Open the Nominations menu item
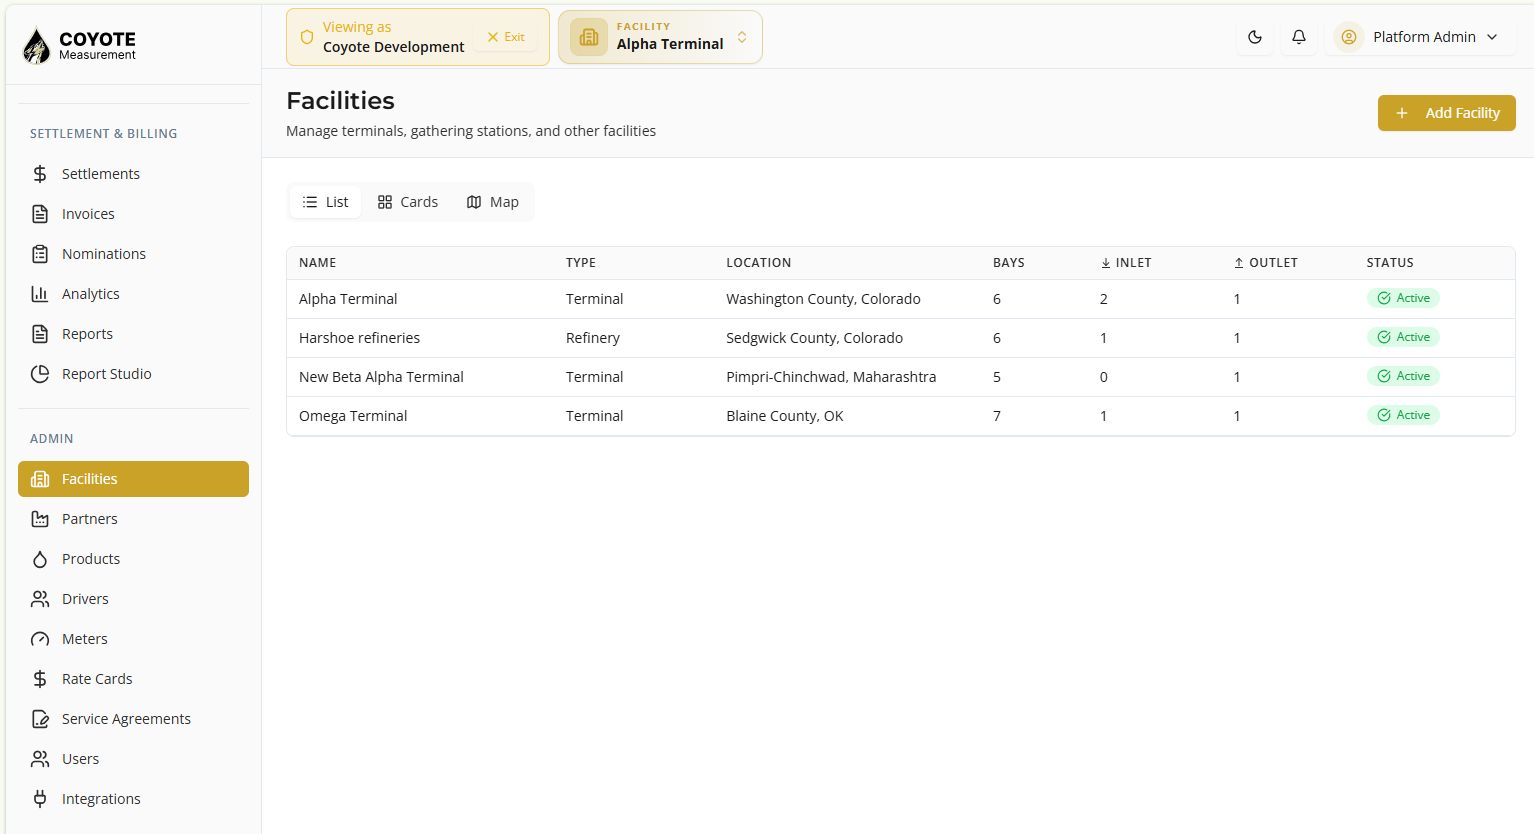Screen dimensions: 1534x834 coord(133,254)
